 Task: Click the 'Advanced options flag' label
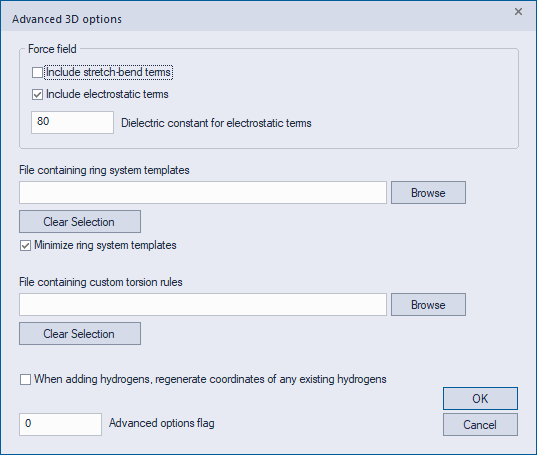point(162,423)
